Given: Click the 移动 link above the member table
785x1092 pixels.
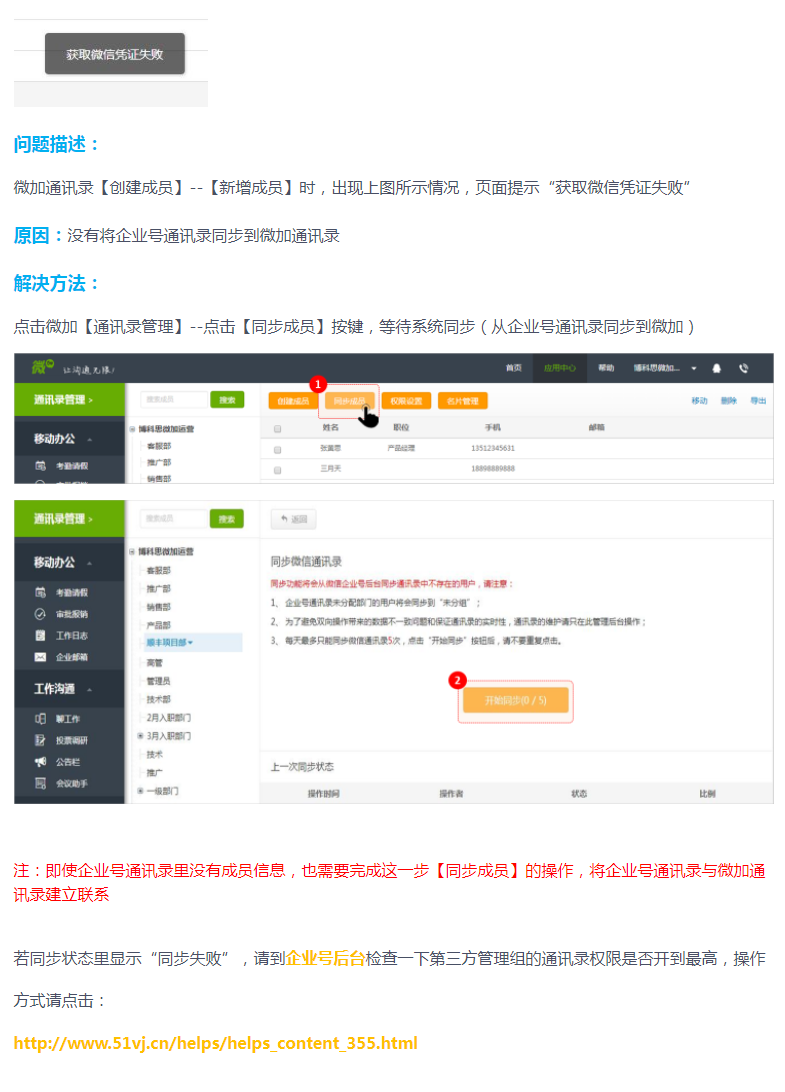Looking at the screenshot, I should pyautogui.click(x=699, y=401).
